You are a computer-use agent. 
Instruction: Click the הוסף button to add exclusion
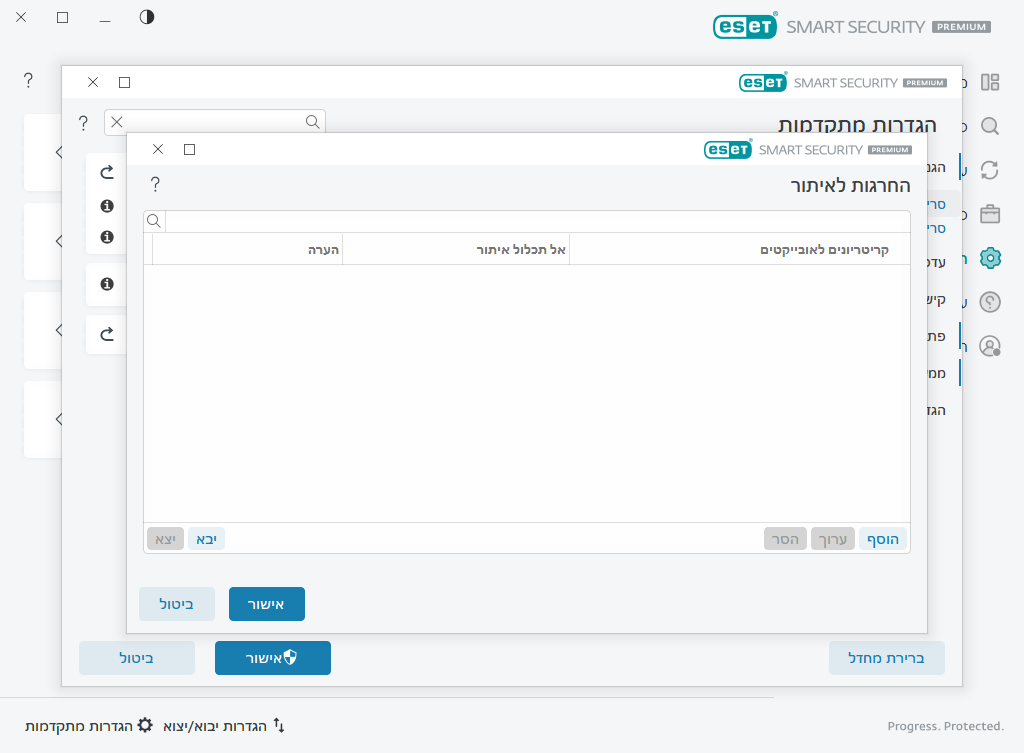[x=882, y=539]
